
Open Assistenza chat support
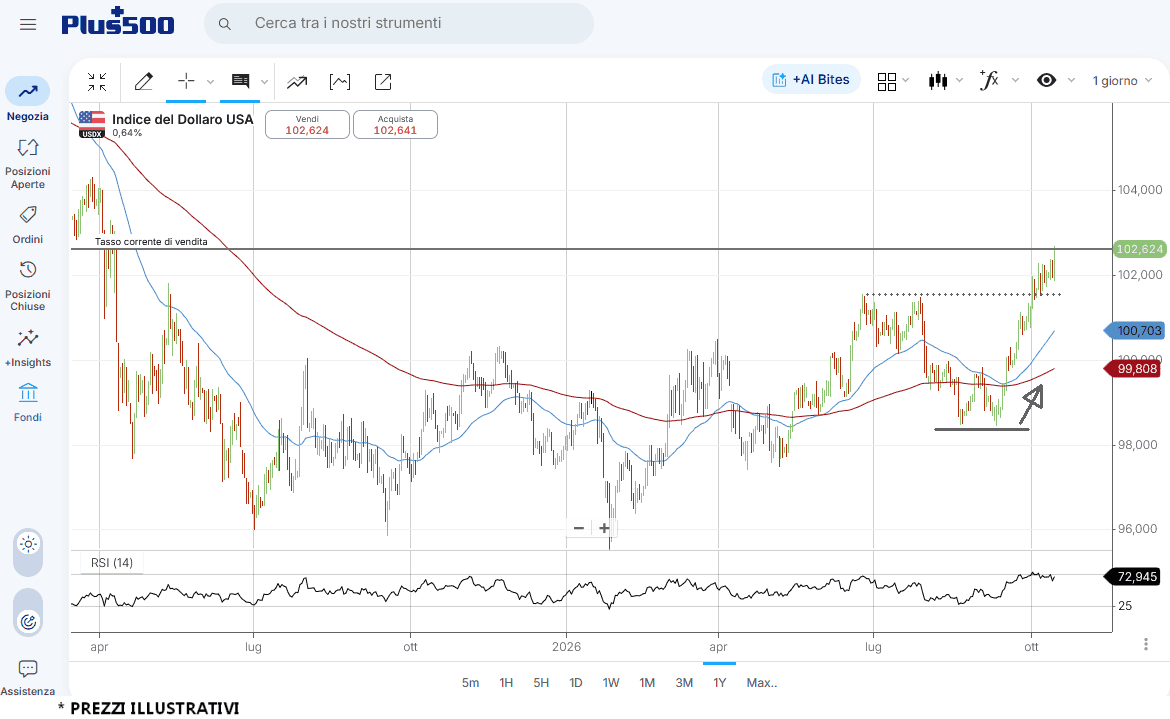point(28,677)
